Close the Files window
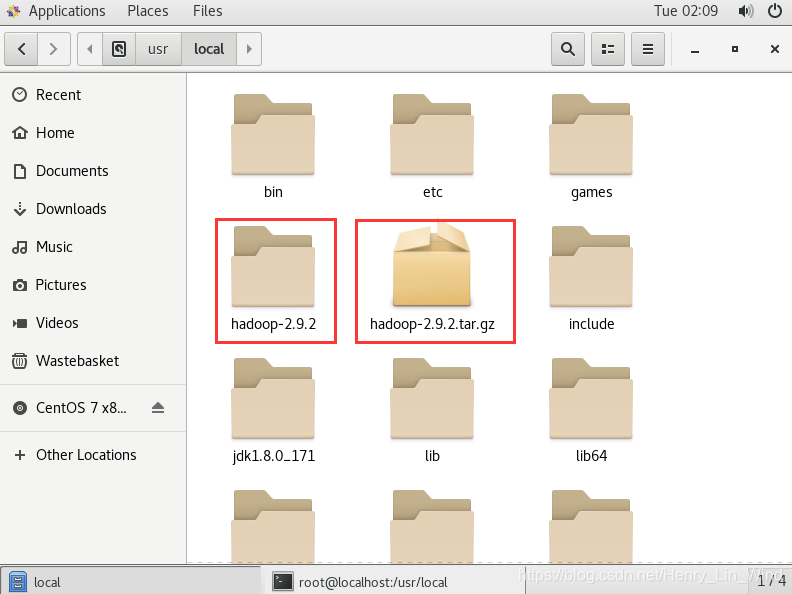 pos(775,50)
